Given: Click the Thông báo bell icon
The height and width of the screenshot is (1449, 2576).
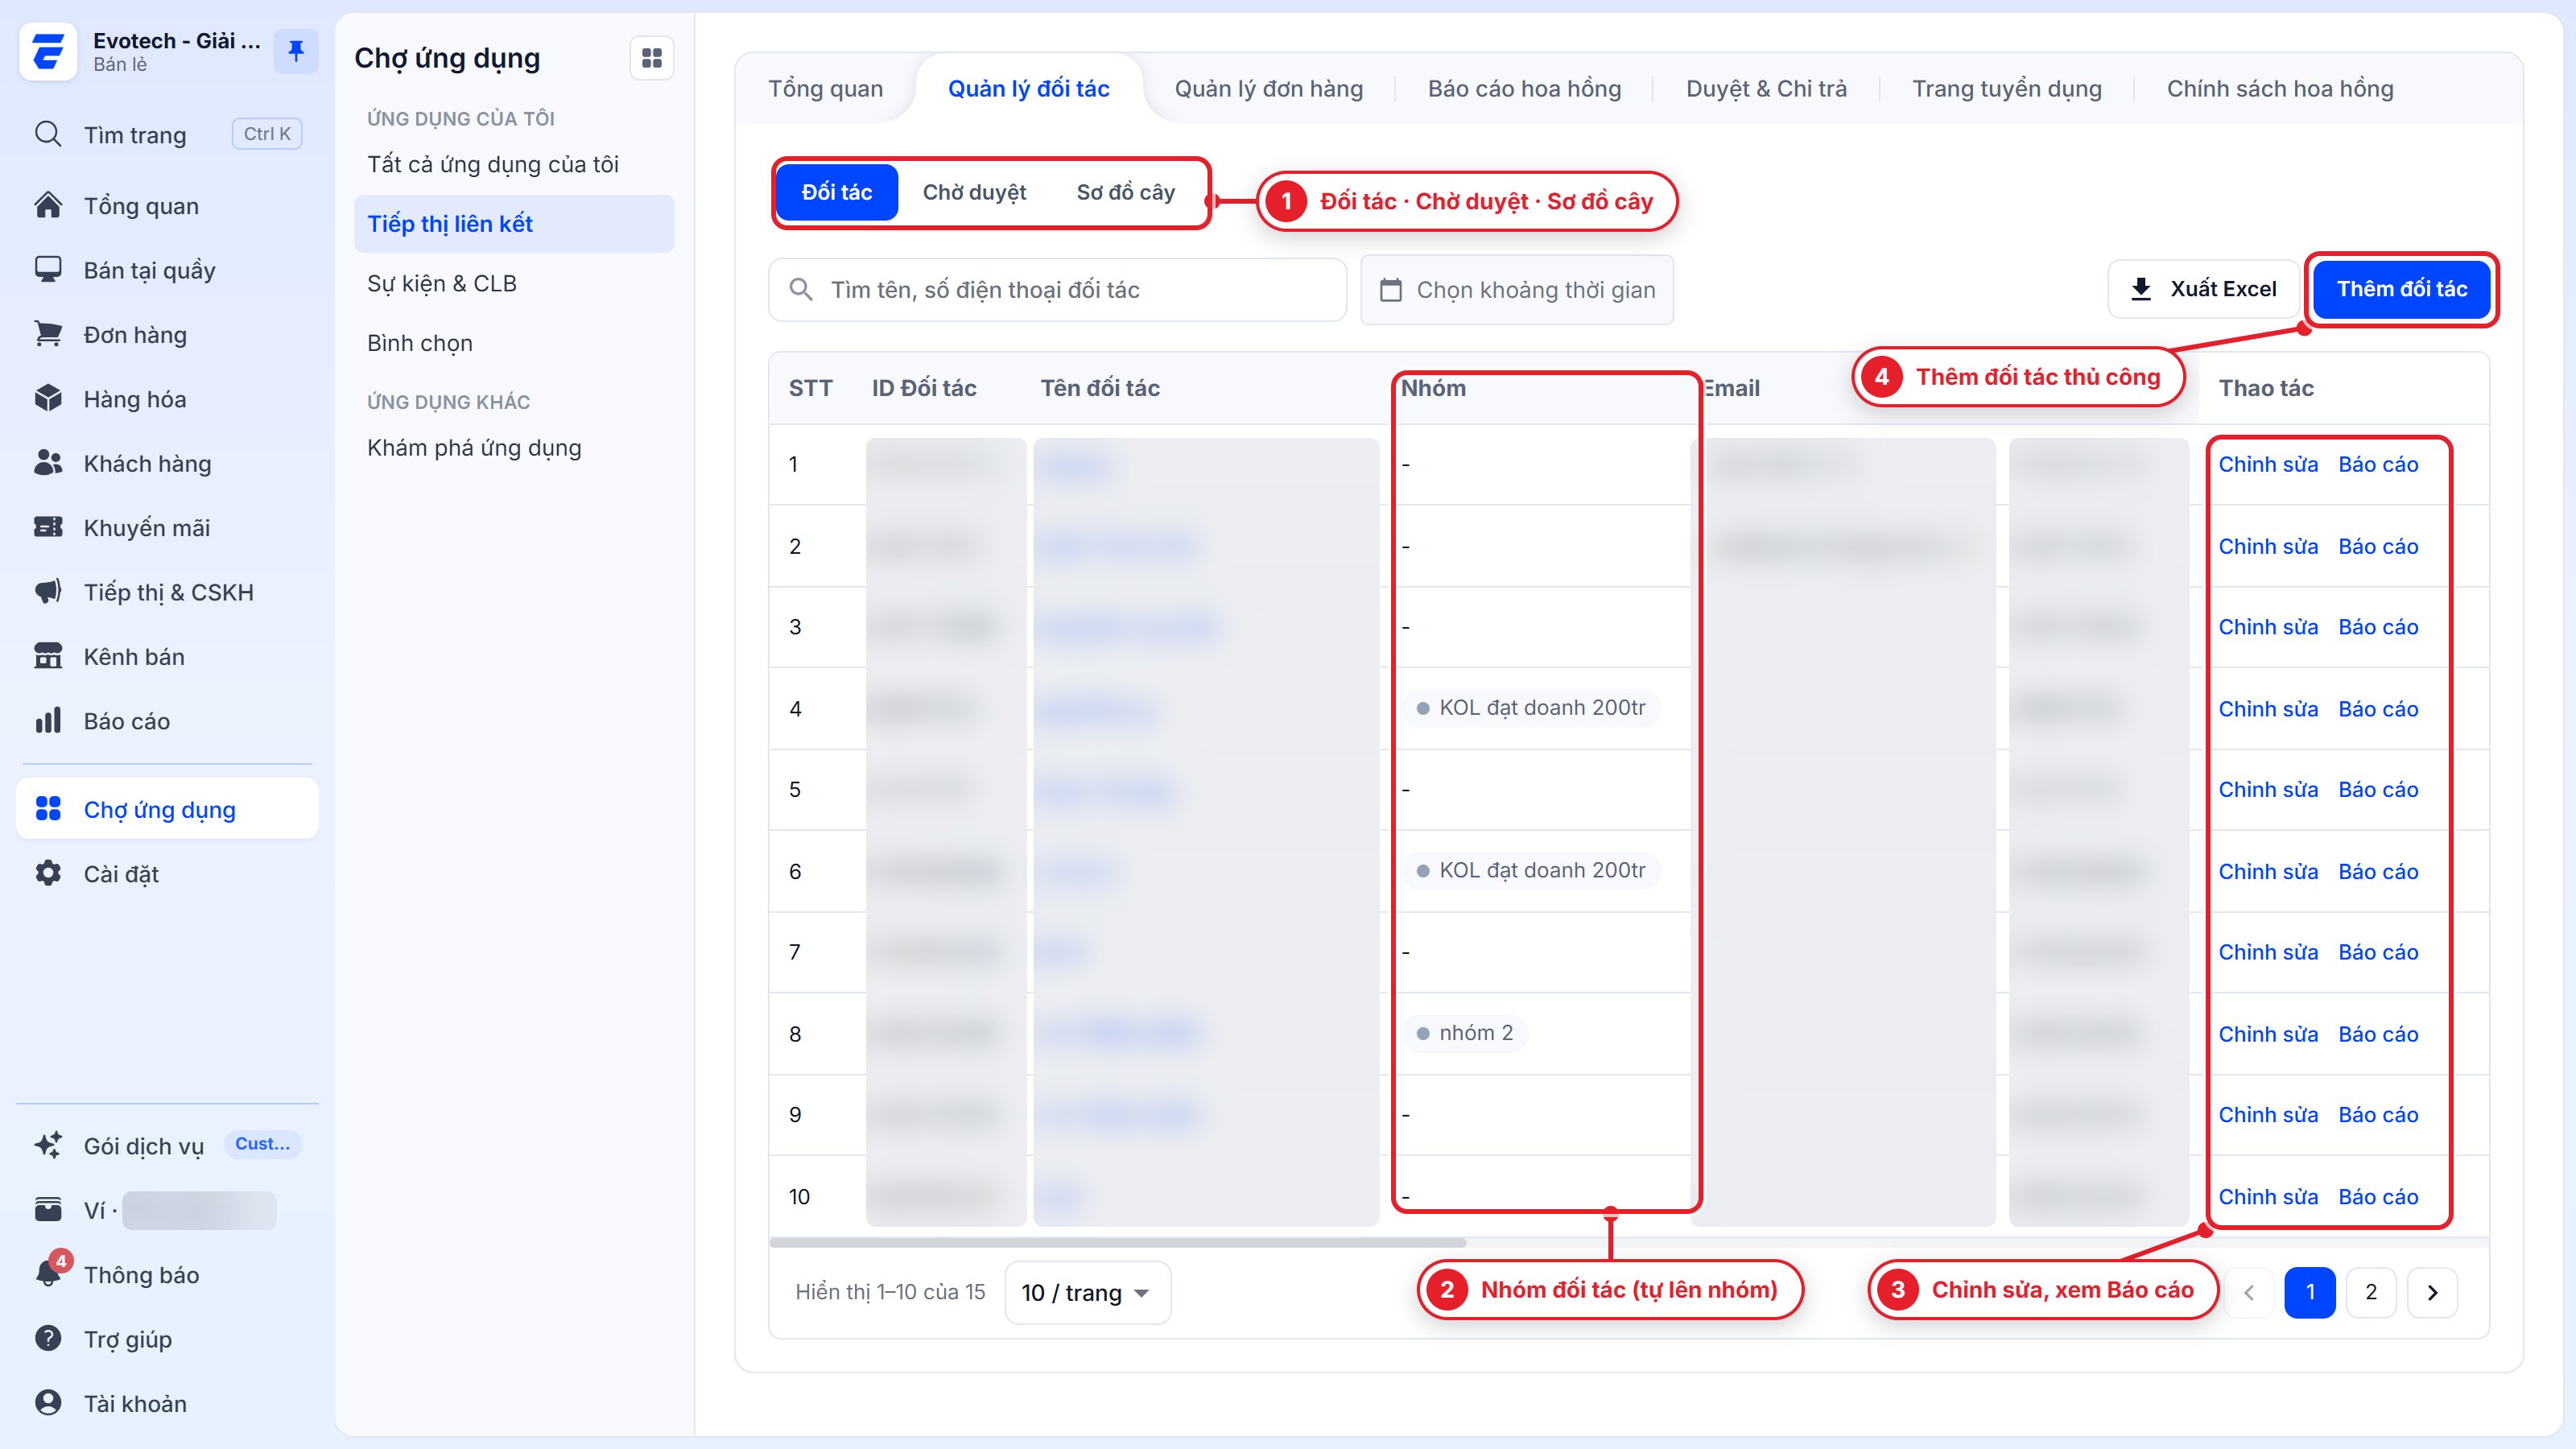Looking at the screenshot, I should pyautogui.click(x=48, y=1274).
